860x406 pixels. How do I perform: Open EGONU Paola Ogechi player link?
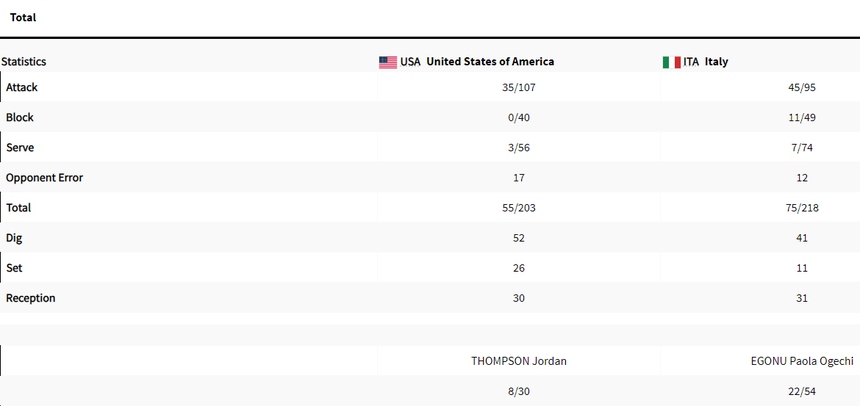[x=801, y=361]
